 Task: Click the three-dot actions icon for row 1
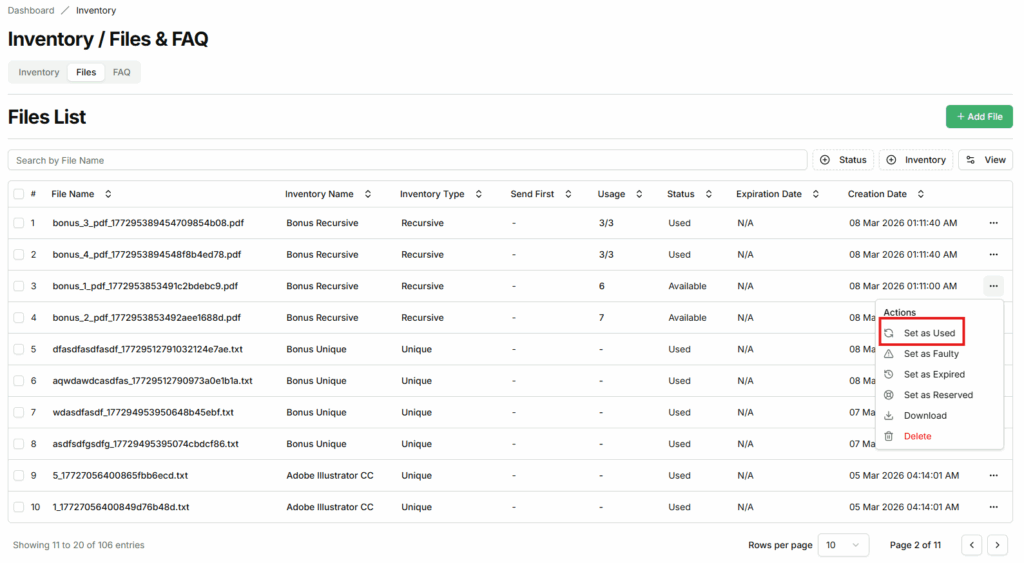[x=992, y=223]
